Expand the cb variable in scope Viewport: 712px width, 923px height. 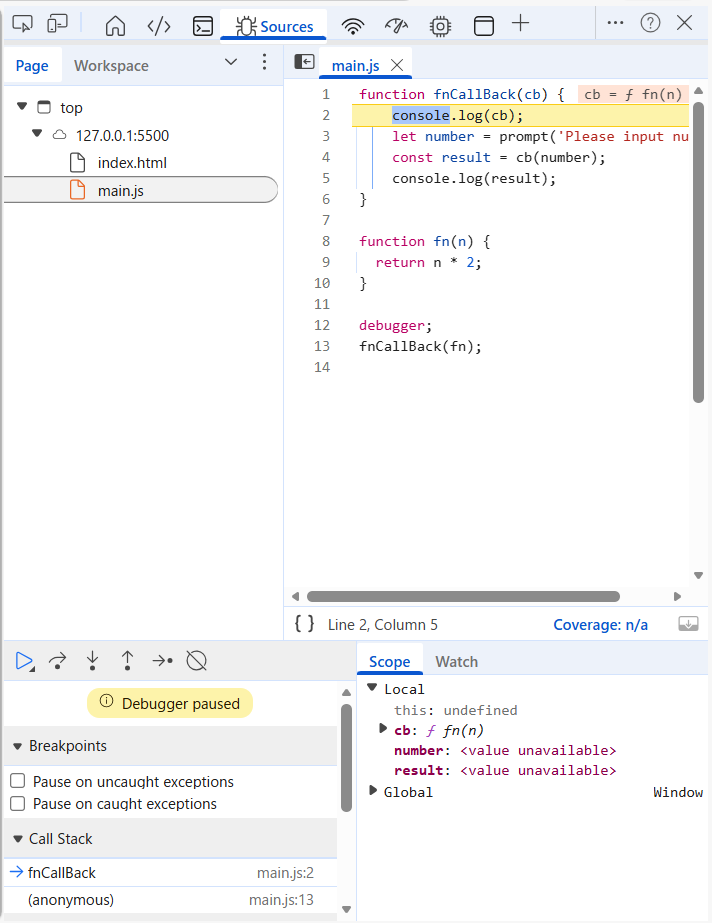pyautogui.click(x=383, y=729)
